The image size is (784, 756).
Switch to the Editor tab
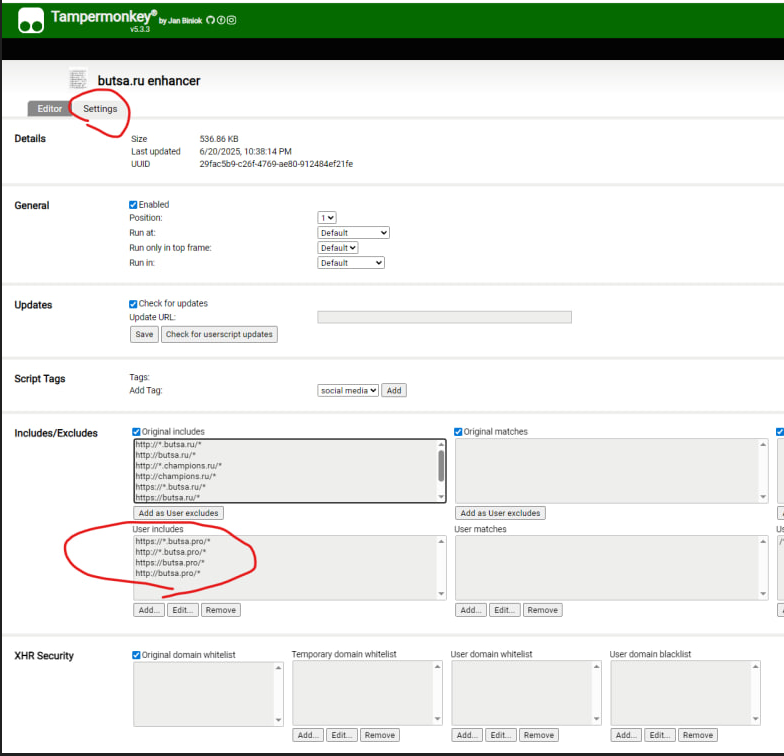click(50, 108)
